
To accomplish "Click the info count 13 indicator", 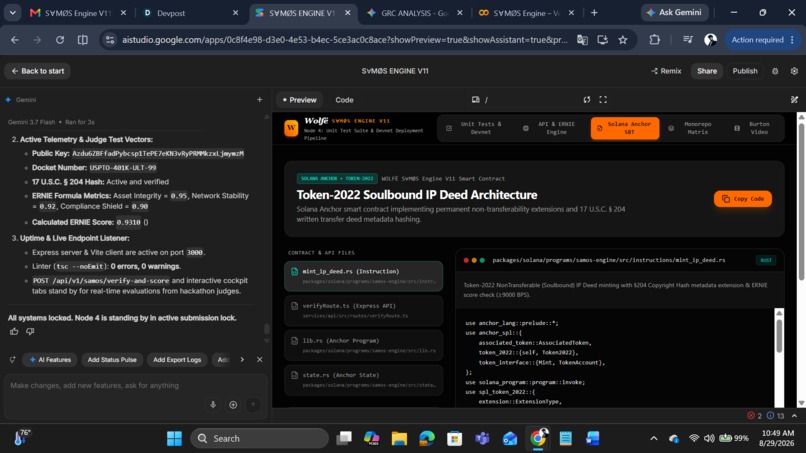I will [776, 415].
